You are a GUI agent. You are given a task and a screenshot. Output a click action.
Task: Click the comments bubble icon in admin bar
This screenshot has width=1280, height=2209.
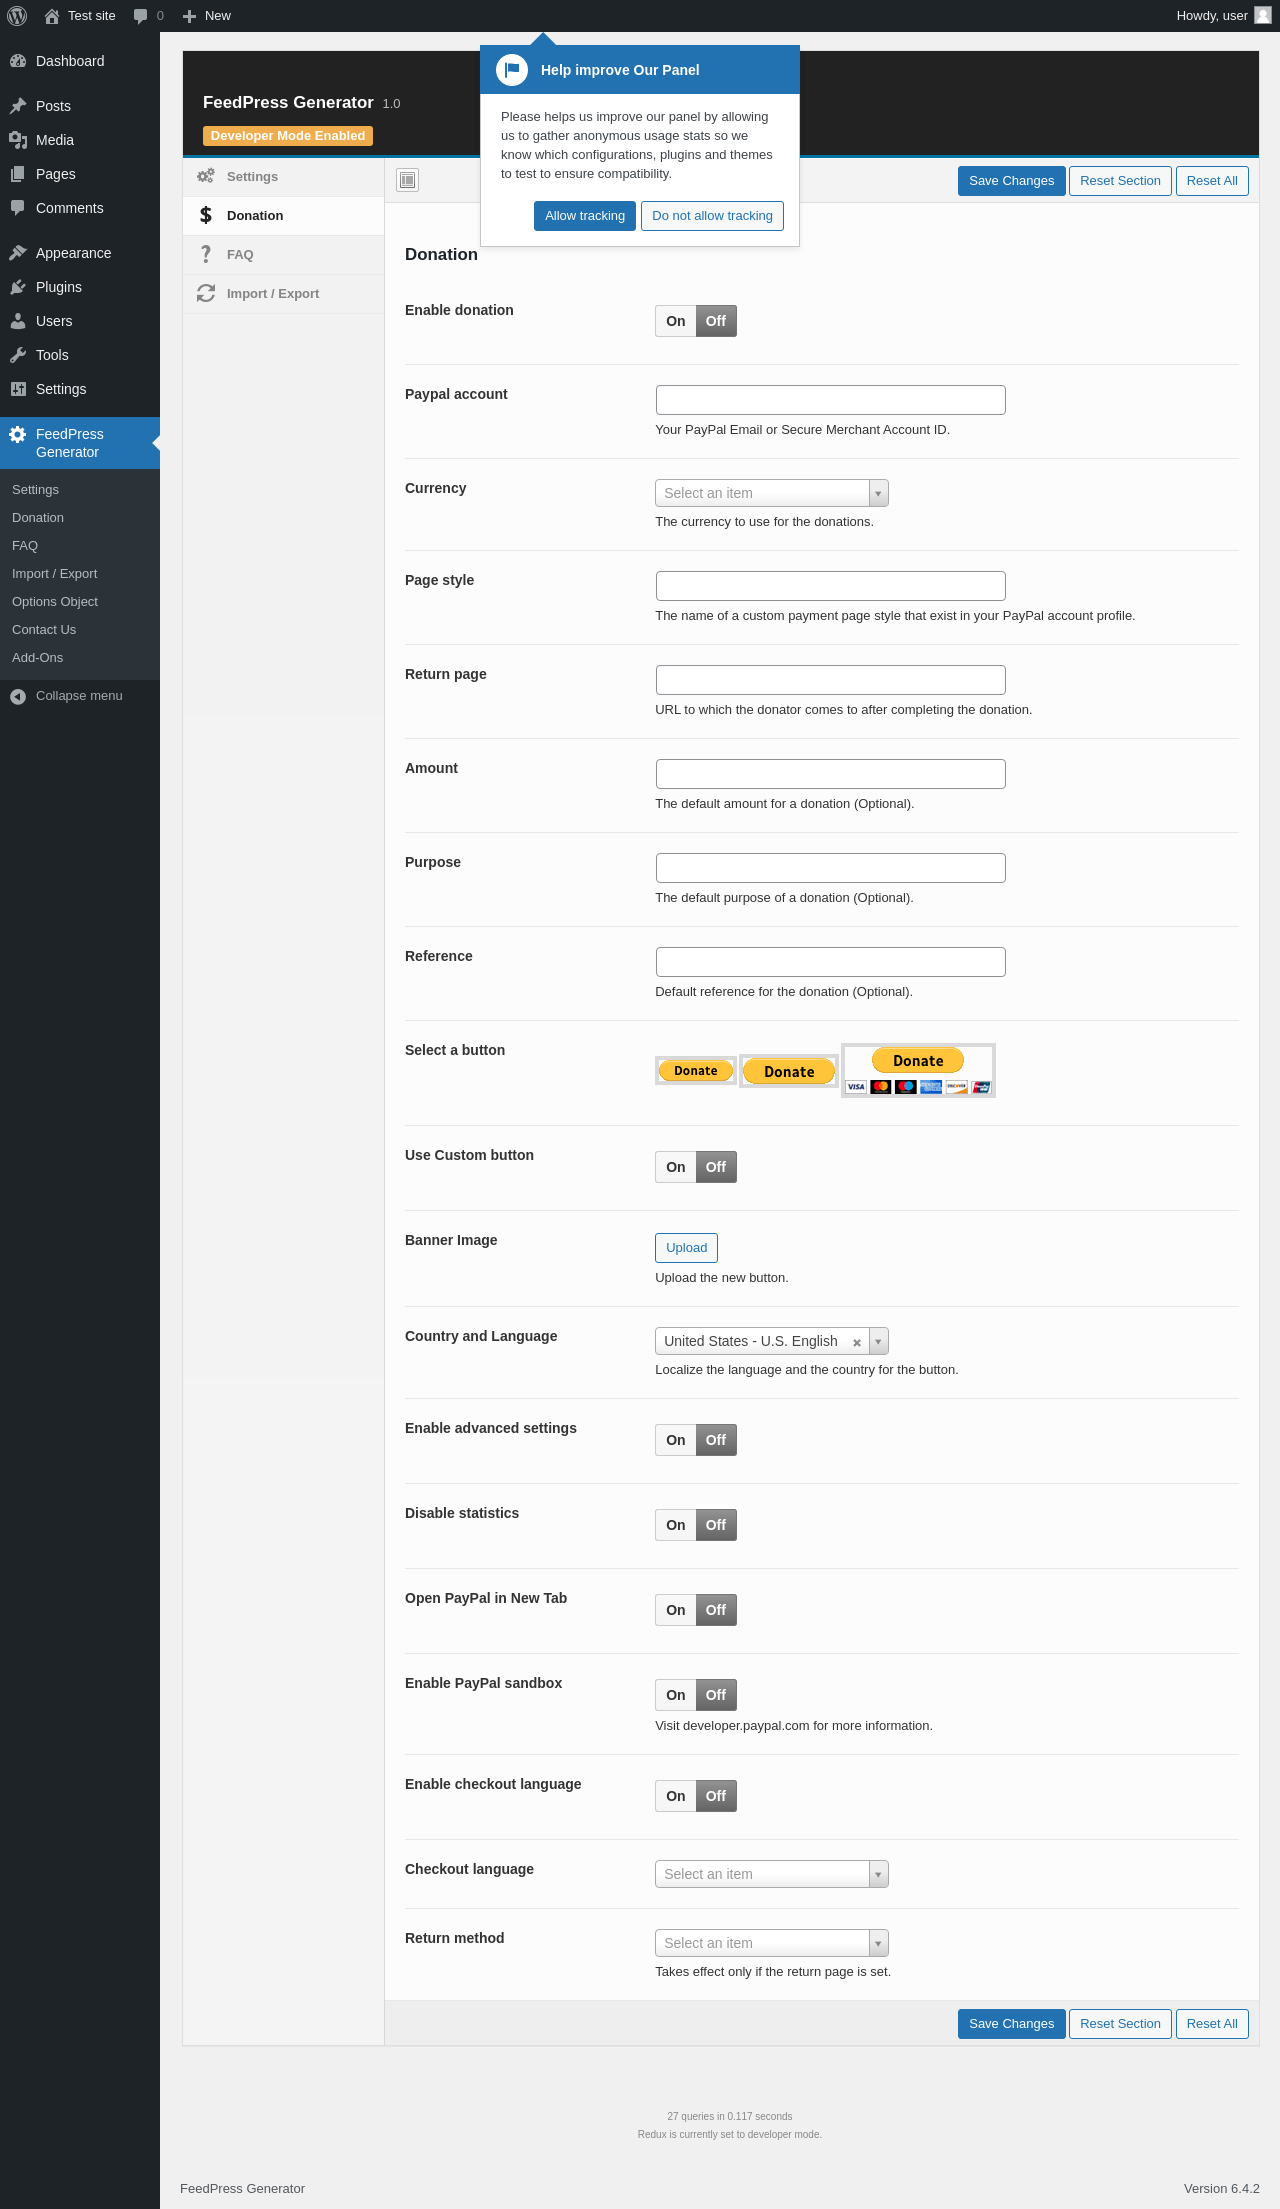click(140, 16)
